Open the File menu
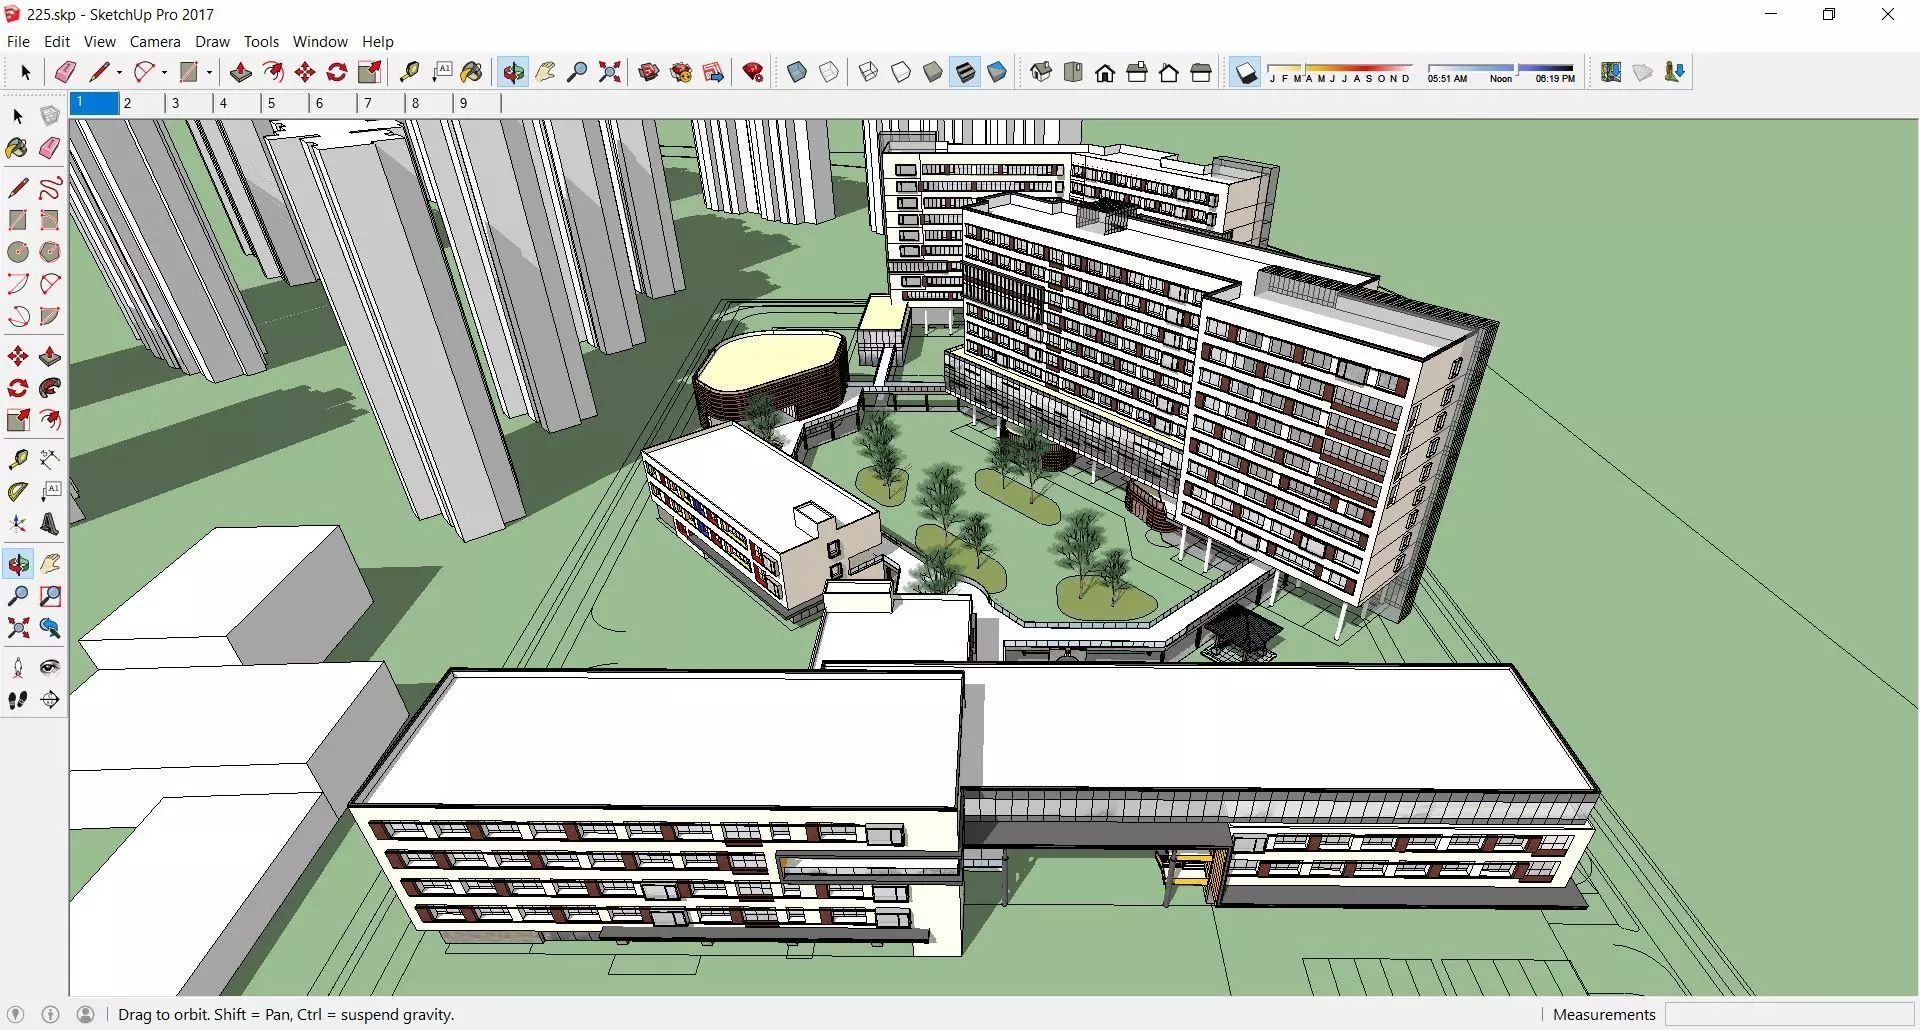Image resolution: width=1920 pixels, height=1030 pixels. (18, 42)
